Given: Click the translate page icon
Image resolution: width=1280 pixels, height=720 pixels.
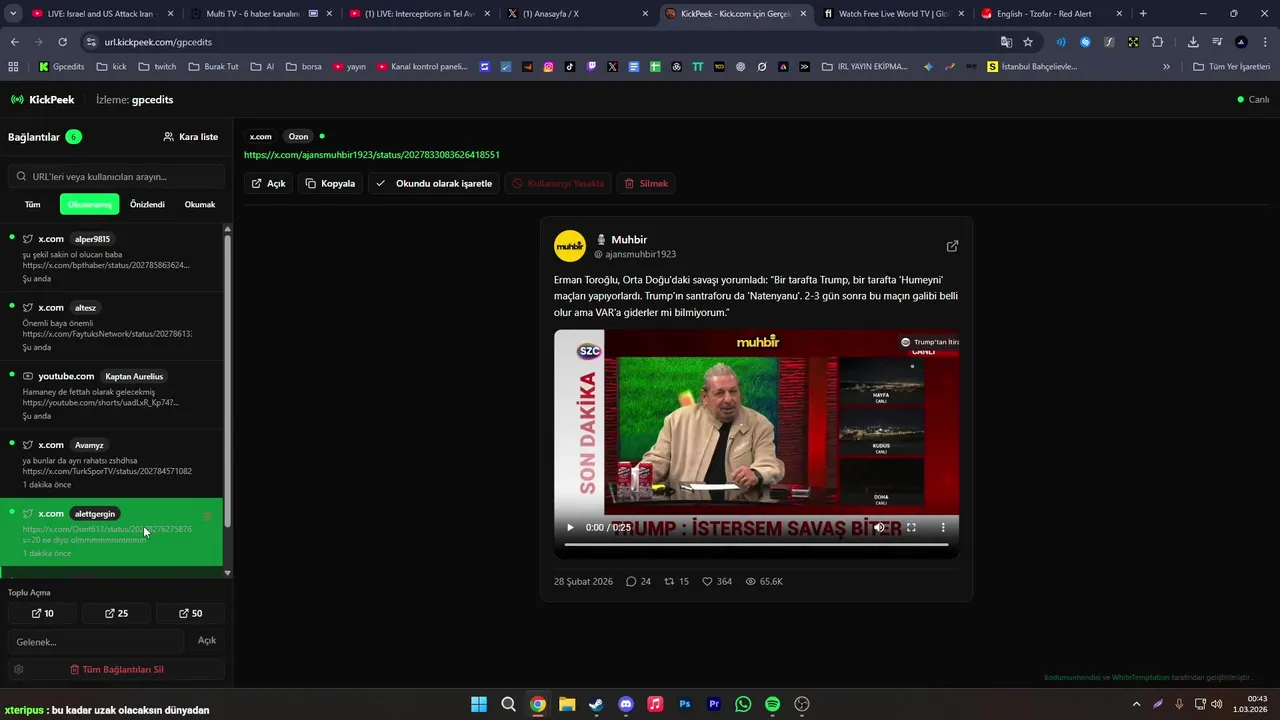Looking at the screenshot, I should [1006, 42].
